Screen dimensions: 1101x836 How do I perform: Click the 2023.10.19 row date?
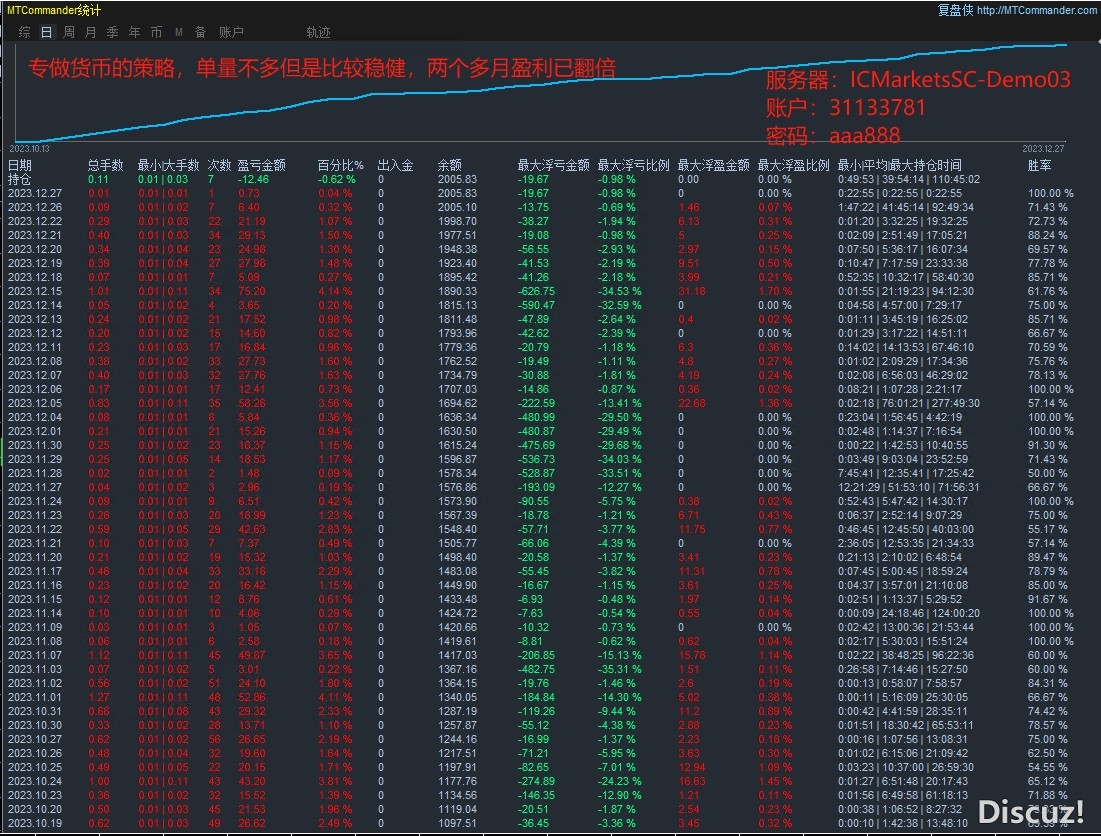point(35,823)
